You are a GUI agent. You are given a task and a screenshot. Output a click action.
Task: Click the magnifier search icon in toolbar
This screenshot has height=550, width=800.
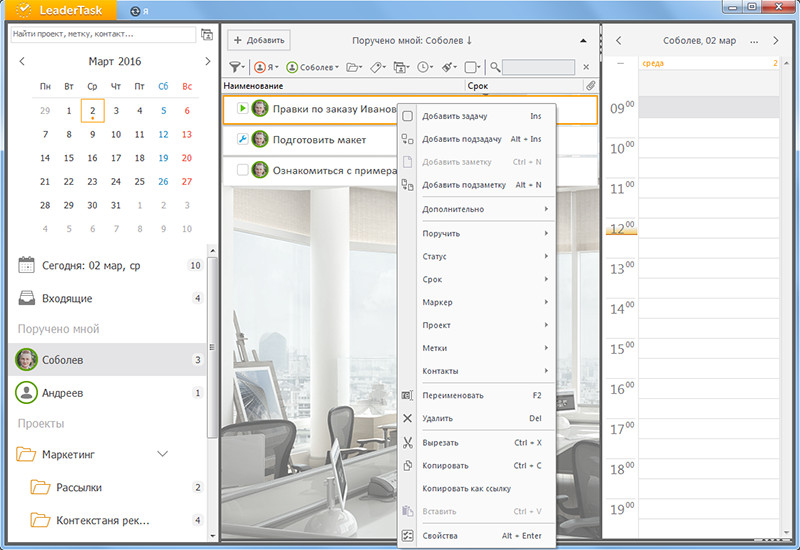pos(495,67)
